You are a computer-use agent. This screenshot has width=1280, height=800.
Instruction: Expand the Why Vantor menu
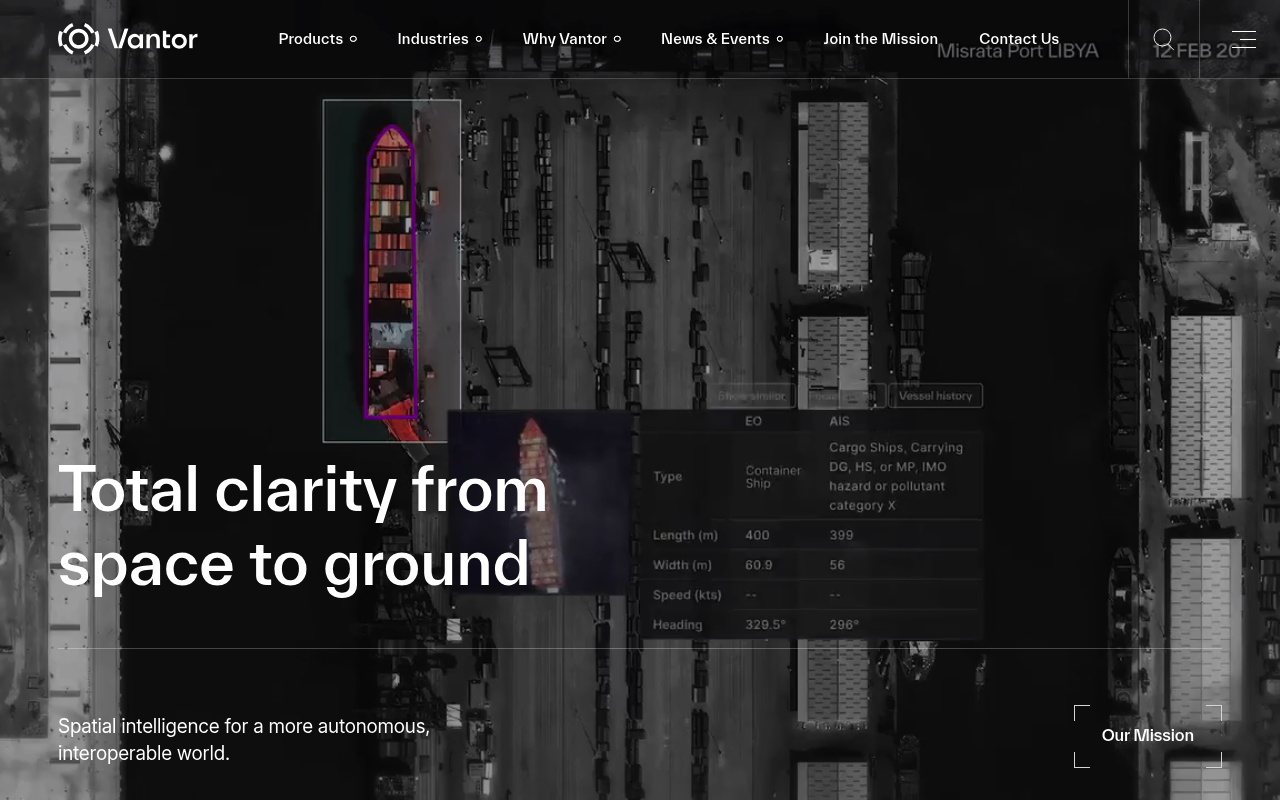572,39
